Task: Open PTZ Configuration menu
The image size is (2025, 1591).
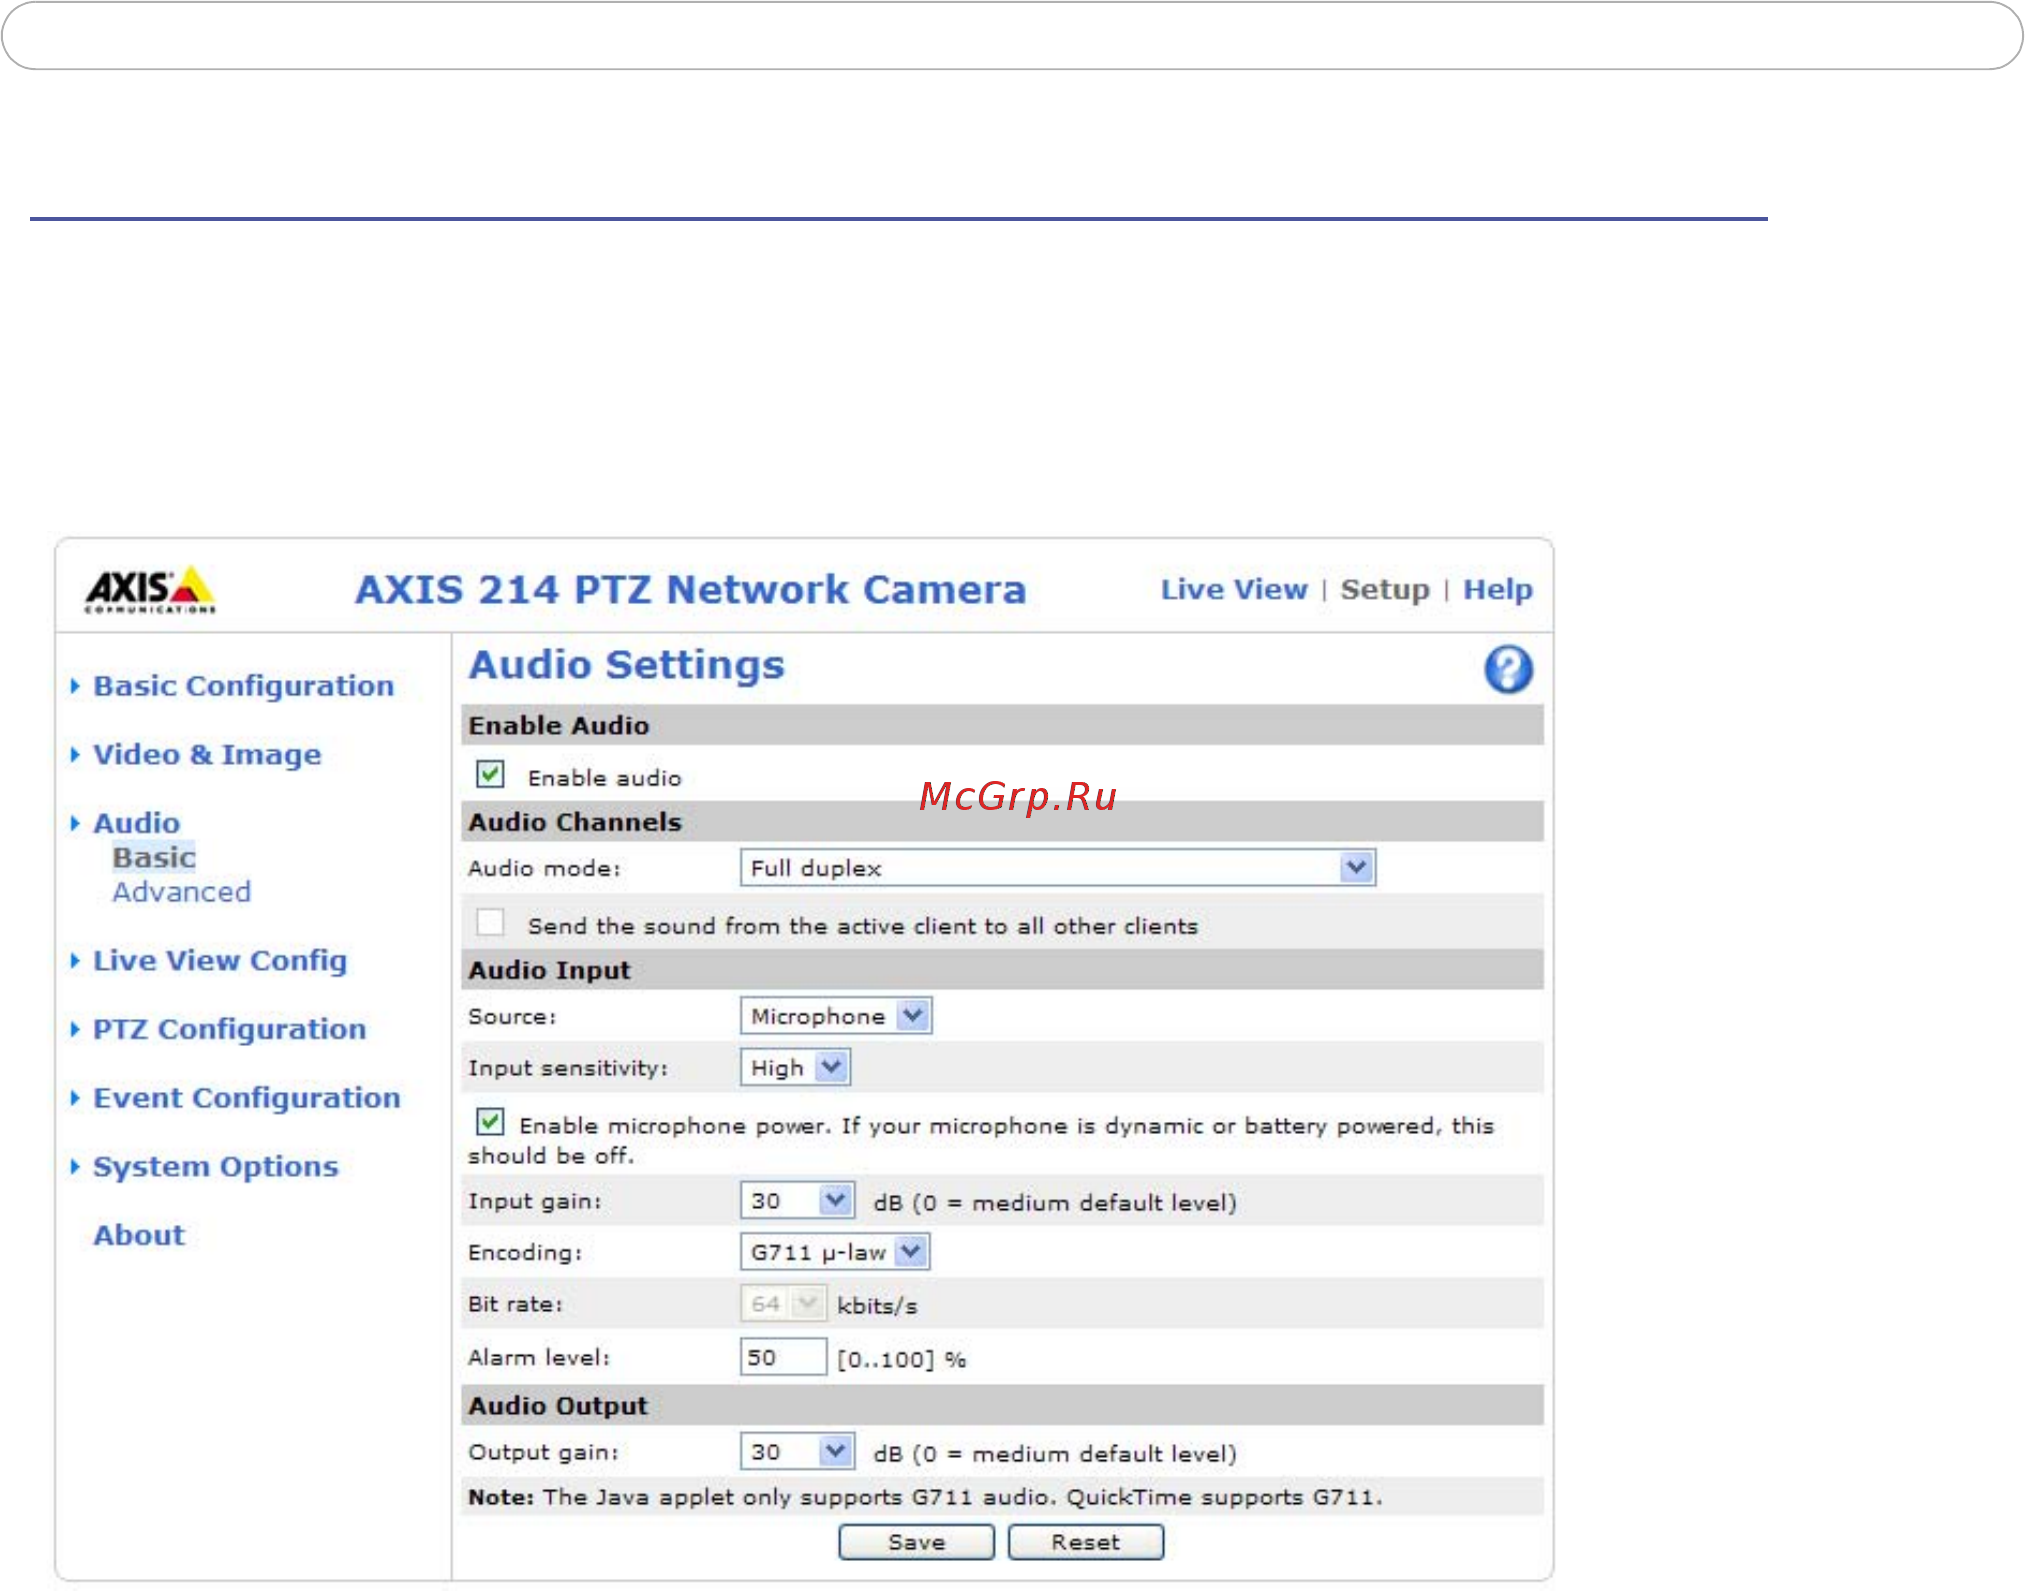Action: (x=229, y=1029)
